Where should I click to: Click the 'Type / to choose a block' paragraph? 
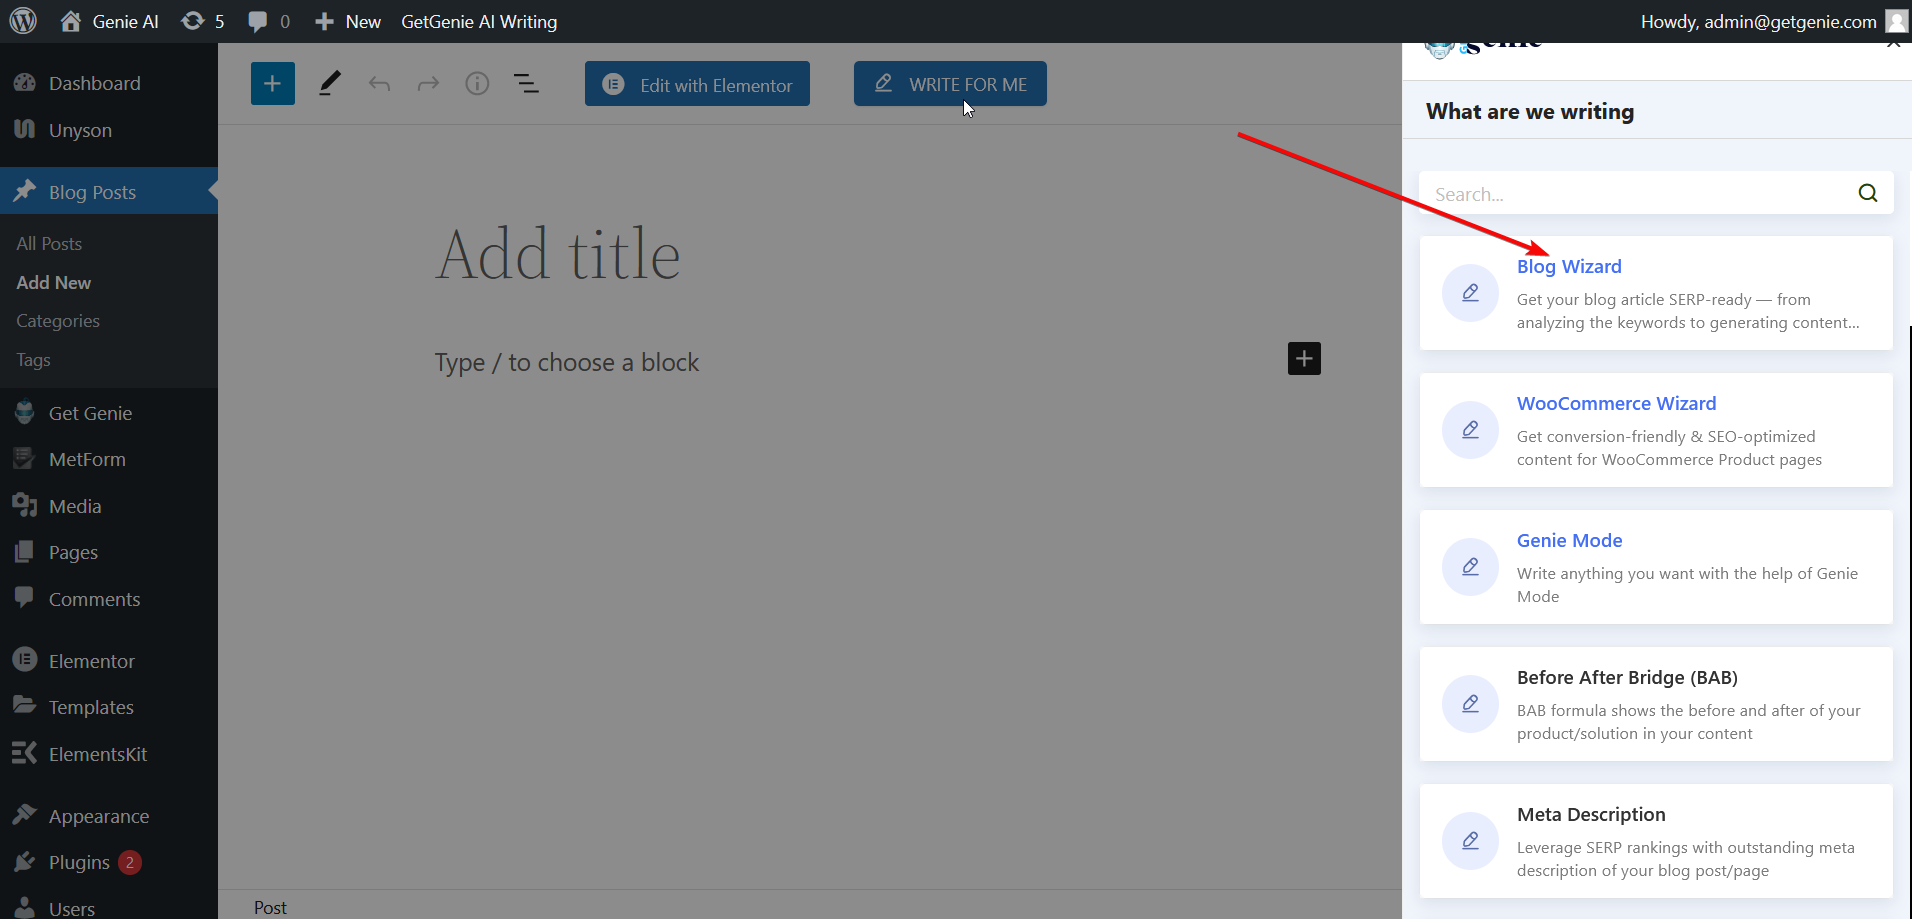567,362
